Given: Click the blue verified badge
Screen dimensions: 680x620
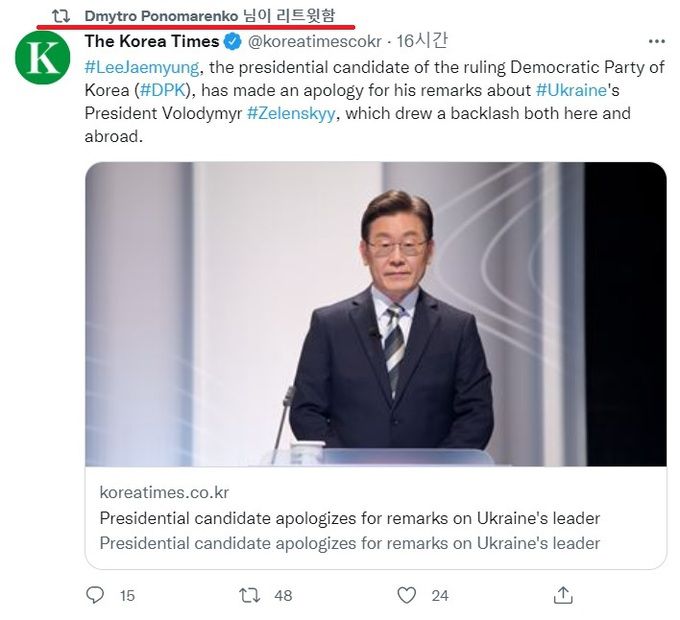Looking at the screenshot, I should pyautogui.click(x=232, y=42).
